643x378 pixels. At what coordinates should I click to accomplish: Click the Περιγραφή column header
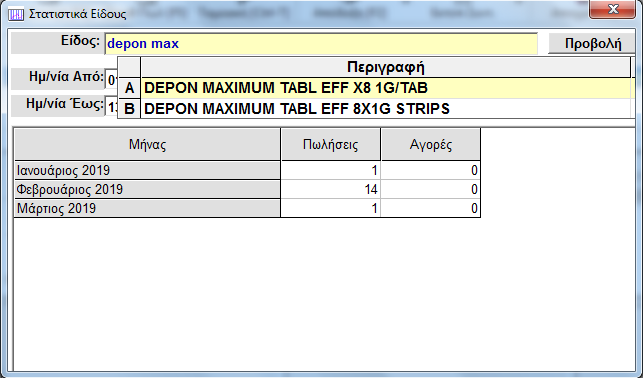point(385,67)
